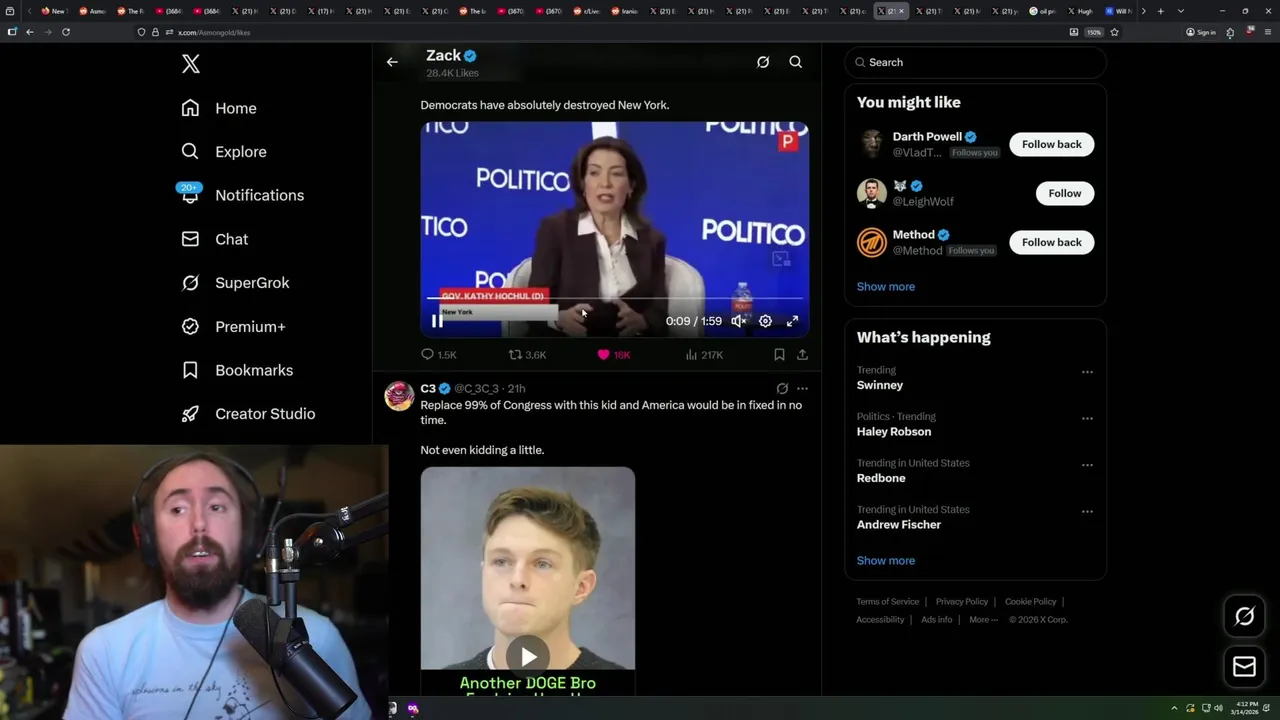Open SuperGrok in sidebar
Image resolution: width=1280 pixels, height=720 pixels.
pos(235,283)
